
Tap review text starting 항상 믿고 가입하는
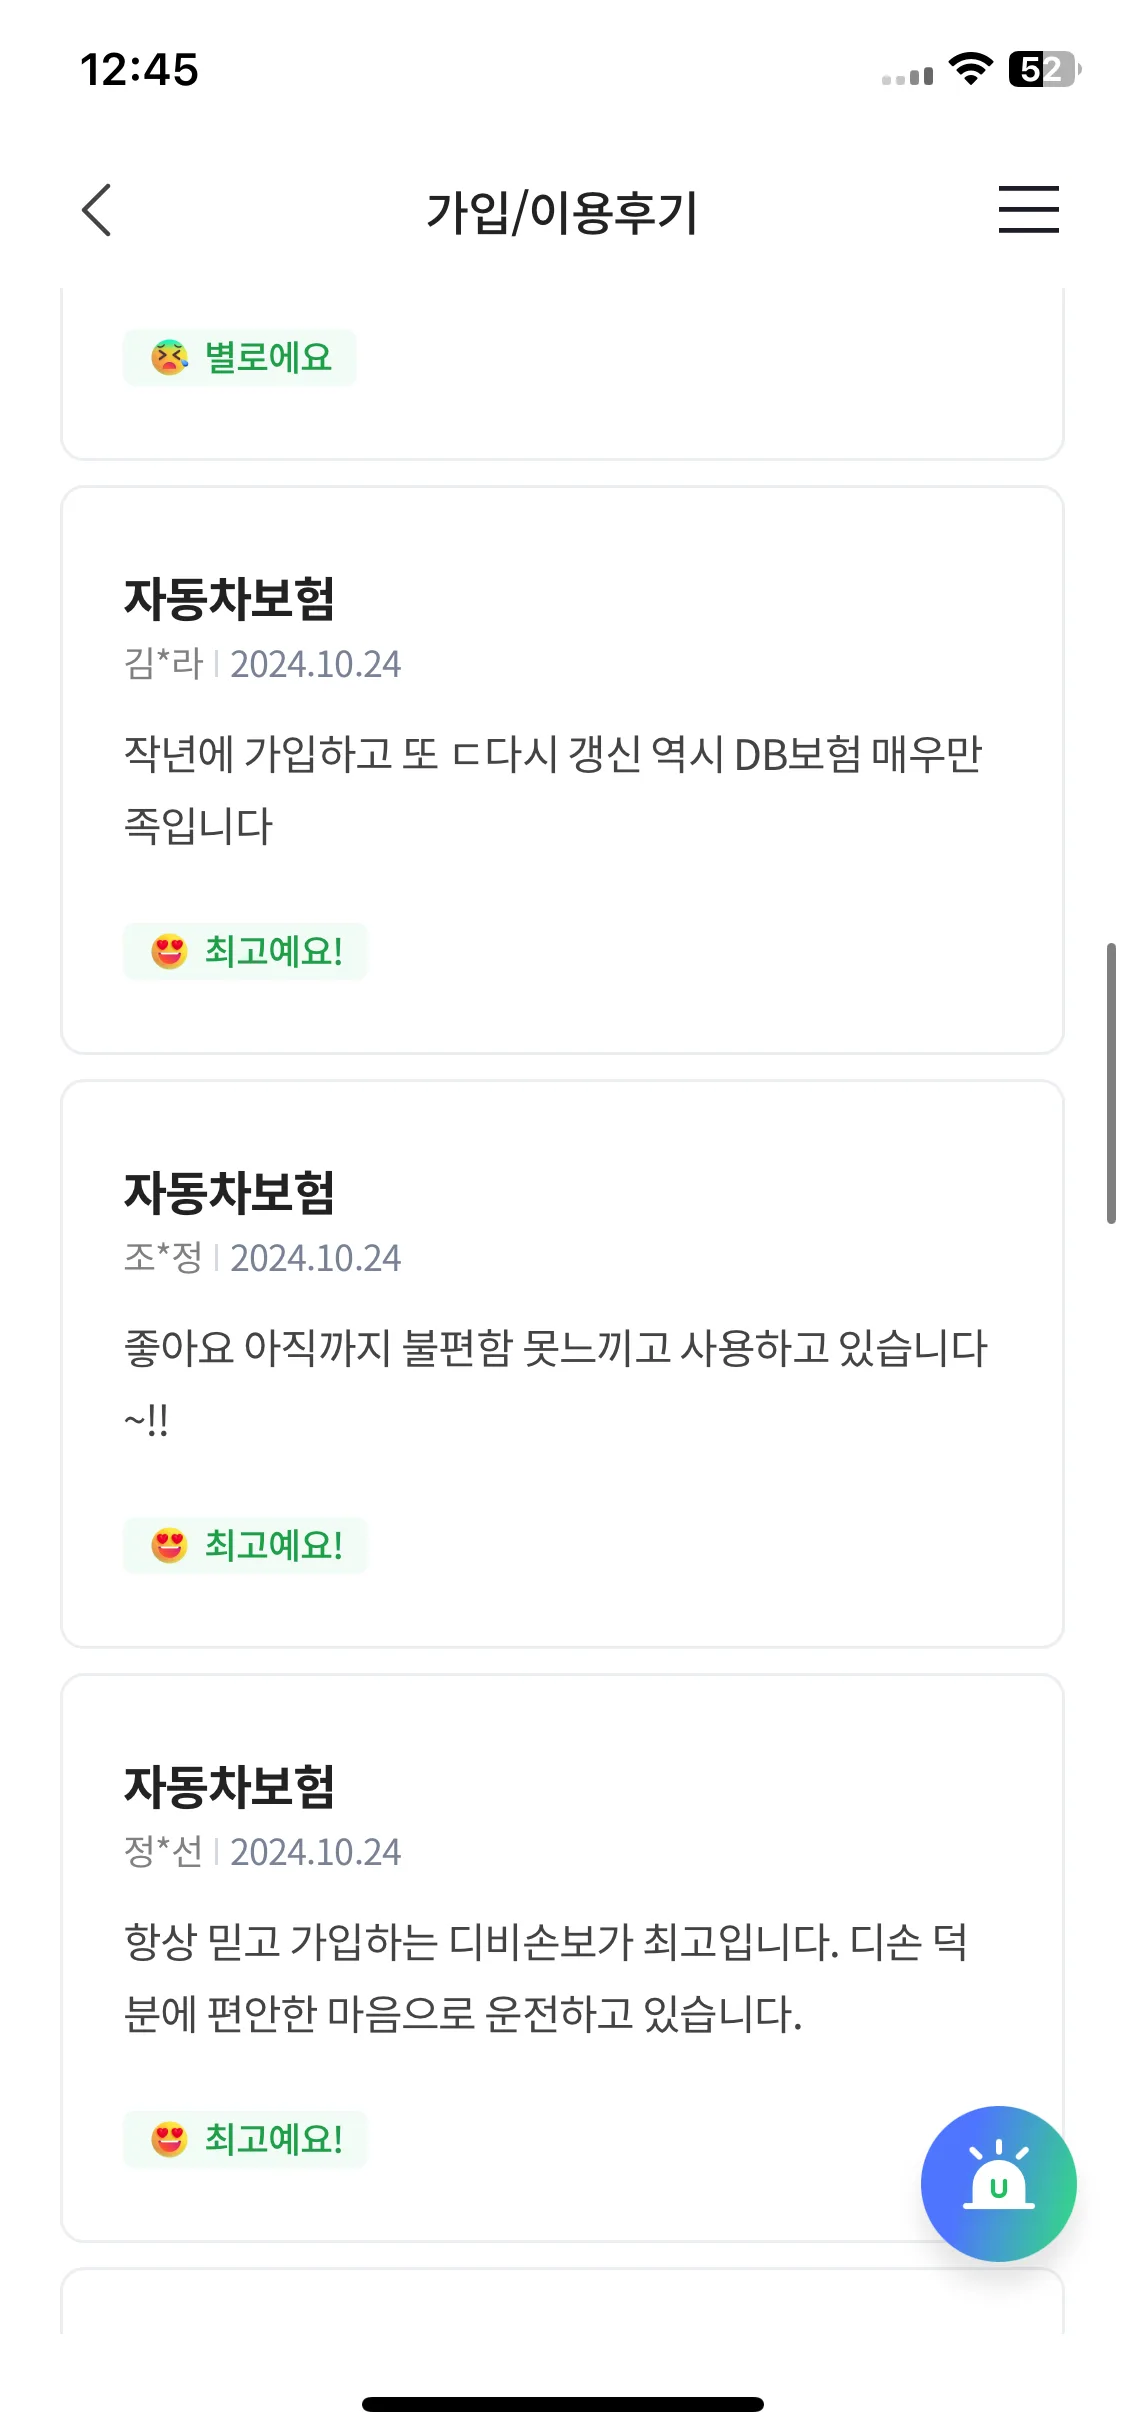(546, 1978)
